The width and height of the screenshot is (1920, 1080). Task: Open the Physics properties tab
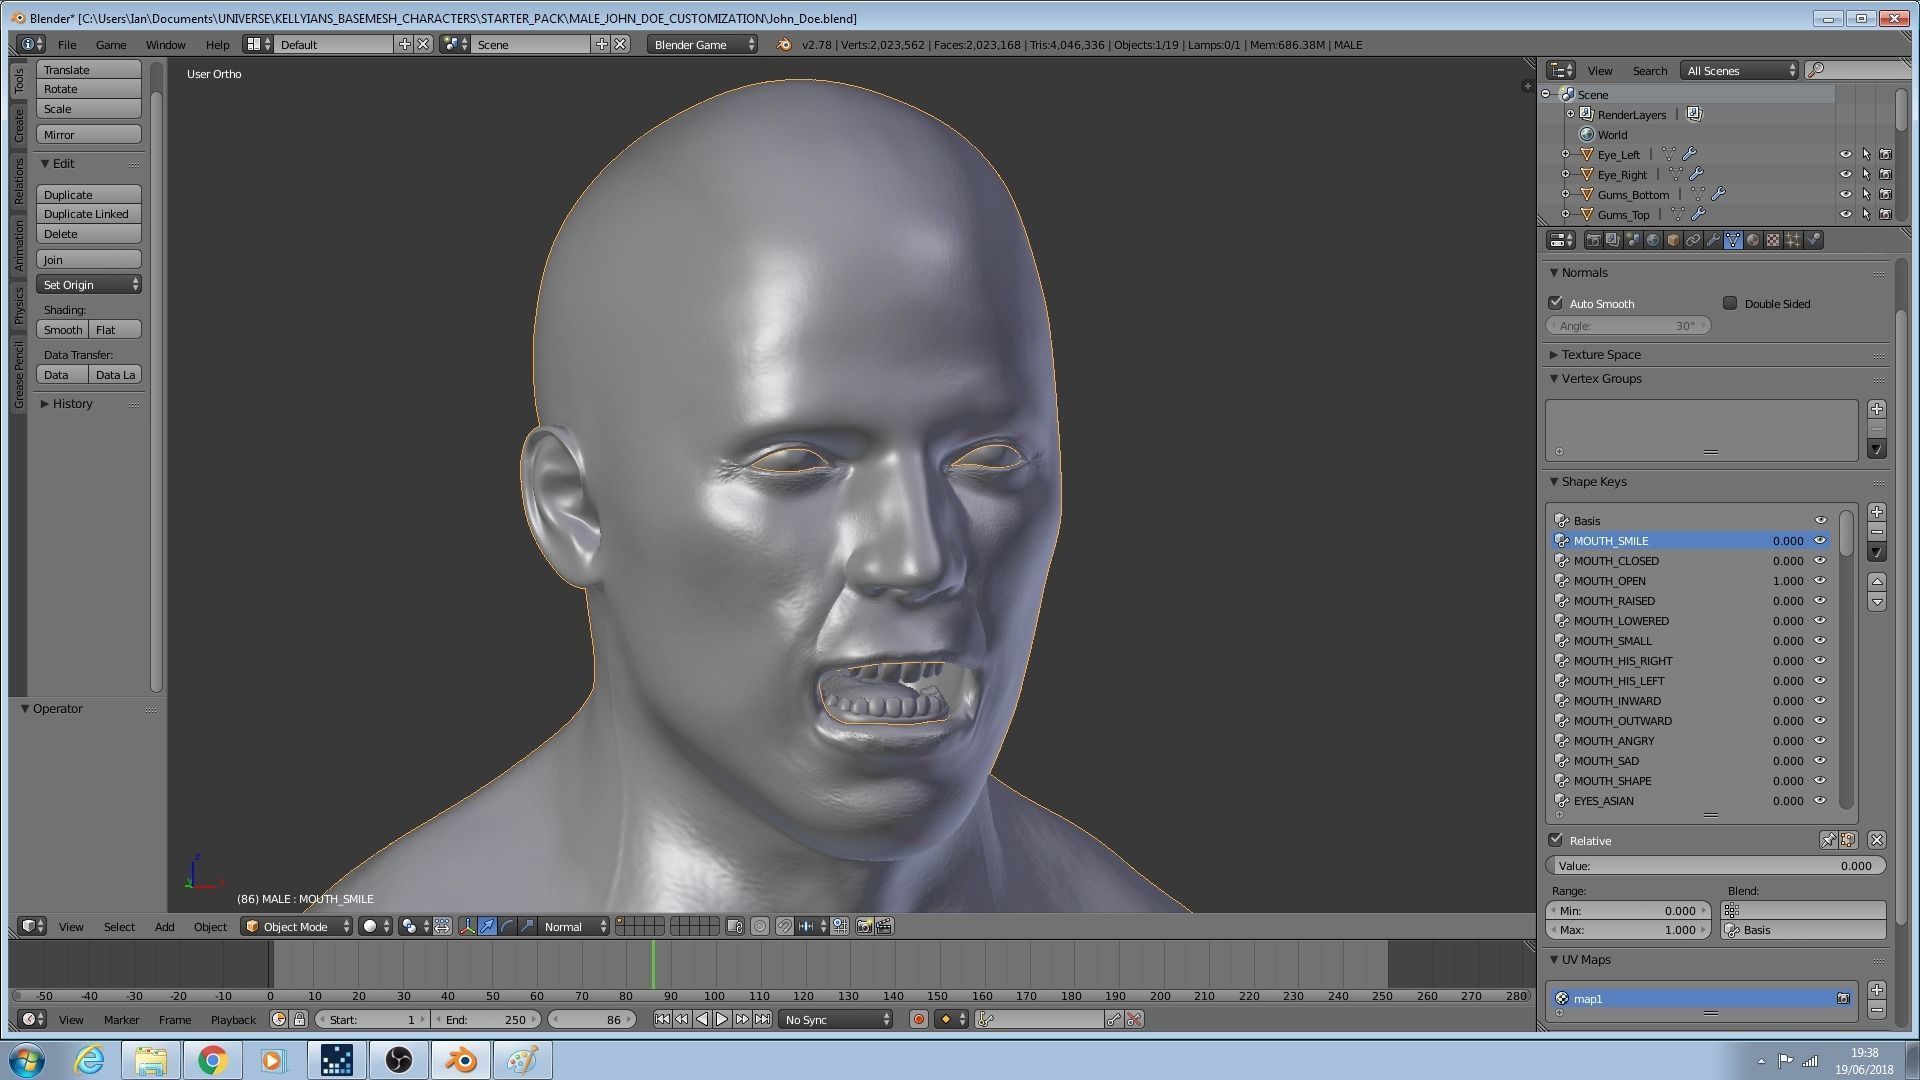click(1813, 240)
